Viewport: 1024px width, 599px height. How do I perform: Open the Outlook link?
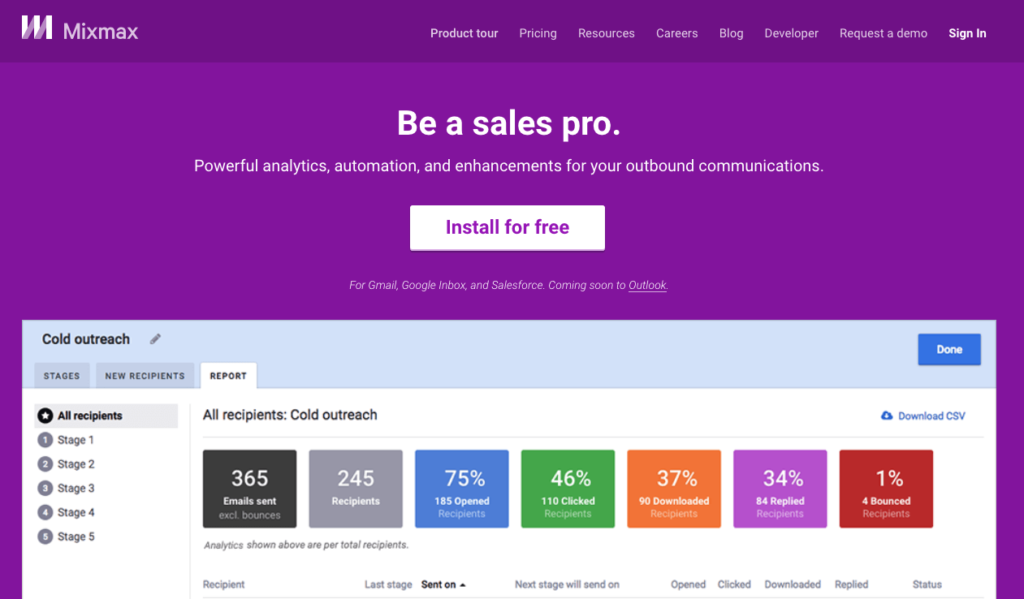point(646,284)
